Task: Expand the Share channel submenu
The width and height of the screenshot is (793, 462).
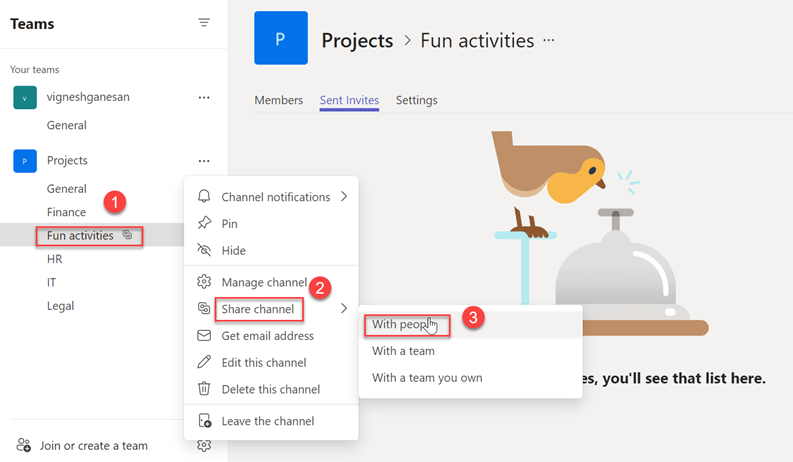Action: tap(344, 309)
